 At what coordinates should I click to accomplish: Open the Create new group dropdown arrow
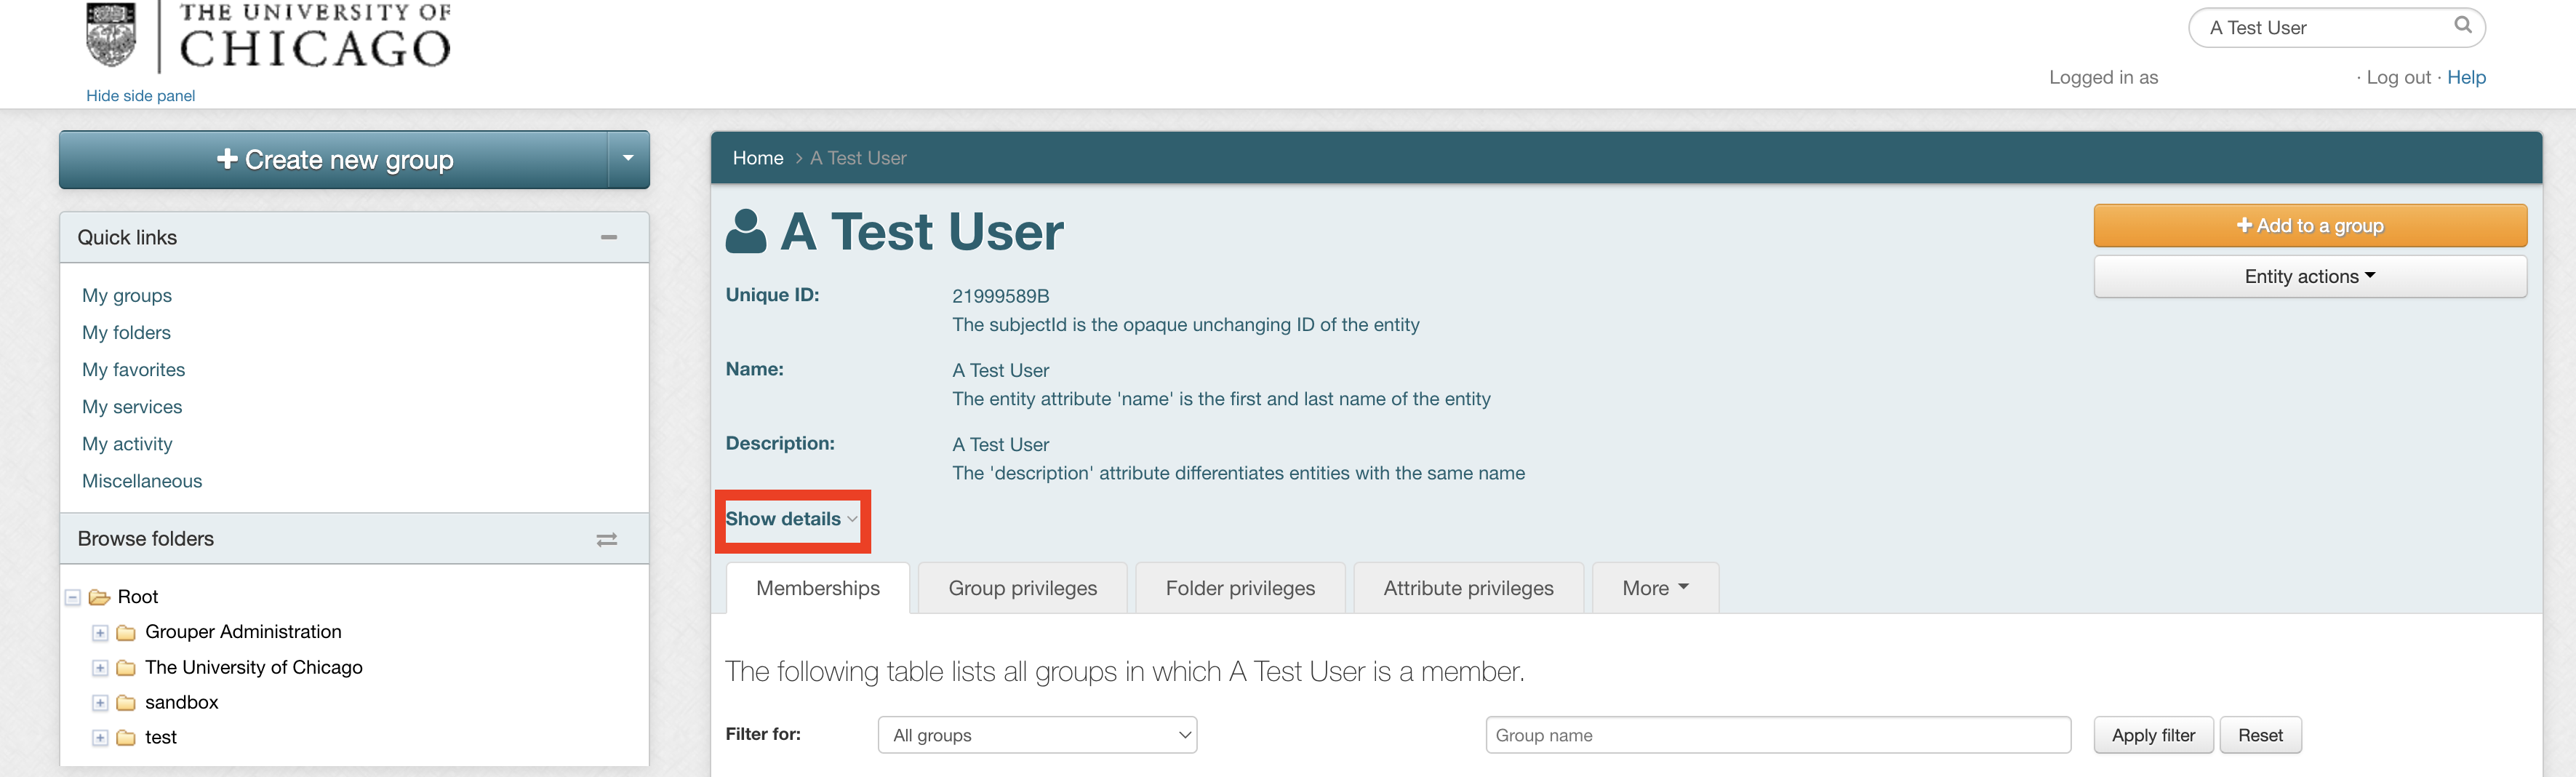[628, 159]
